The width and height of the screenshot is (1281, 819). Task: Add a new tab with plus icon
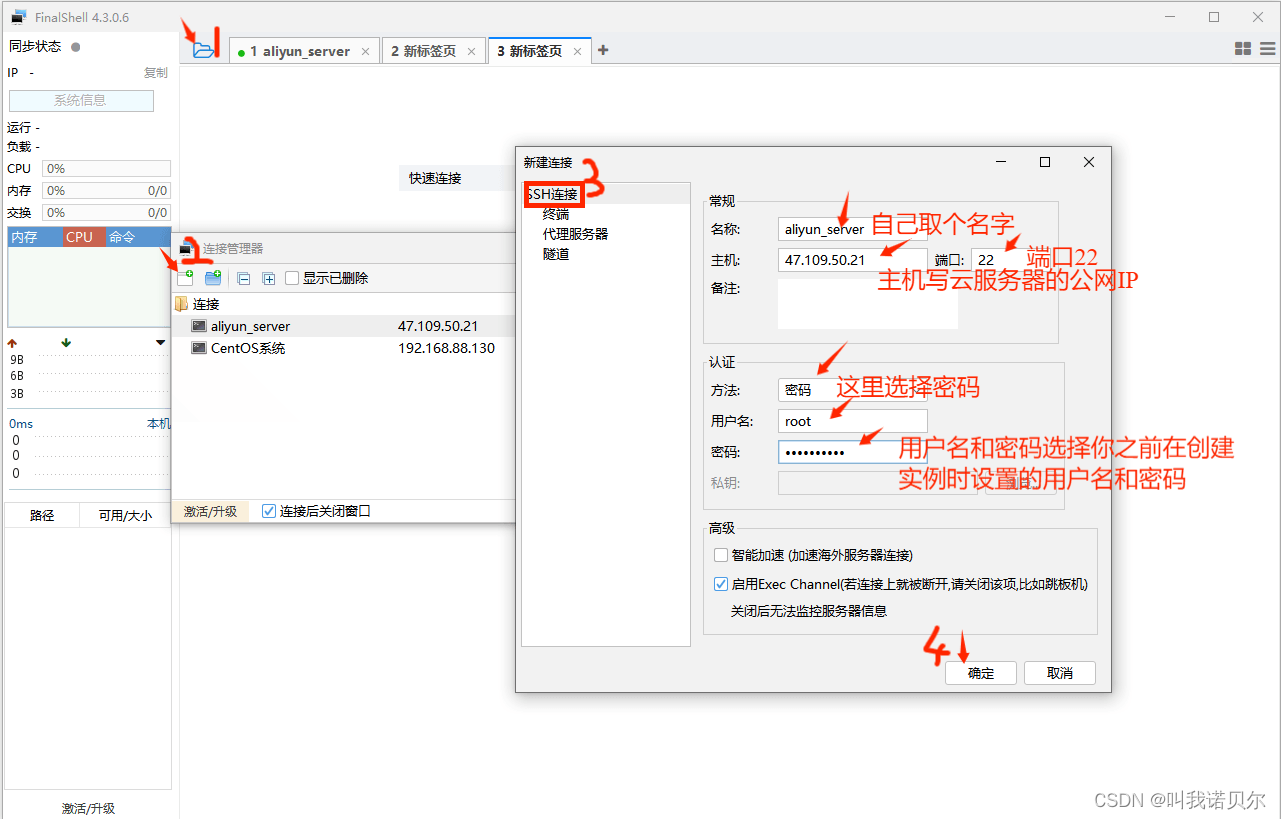pyautogui.click(x=602, y=50)
